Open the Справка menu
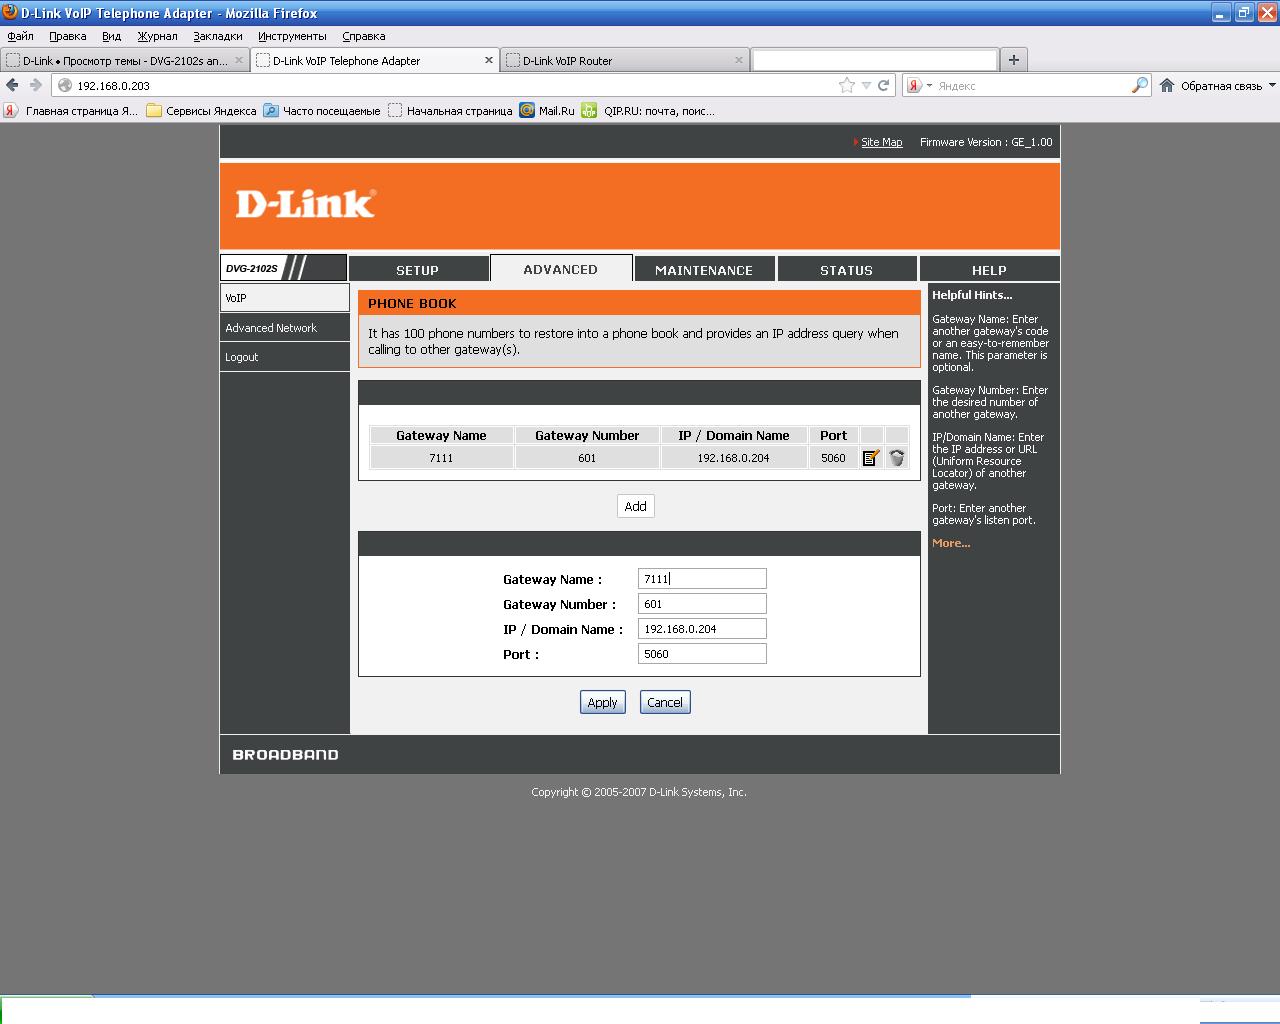This screenshot has width=1280, height=1024. [363, 36]
